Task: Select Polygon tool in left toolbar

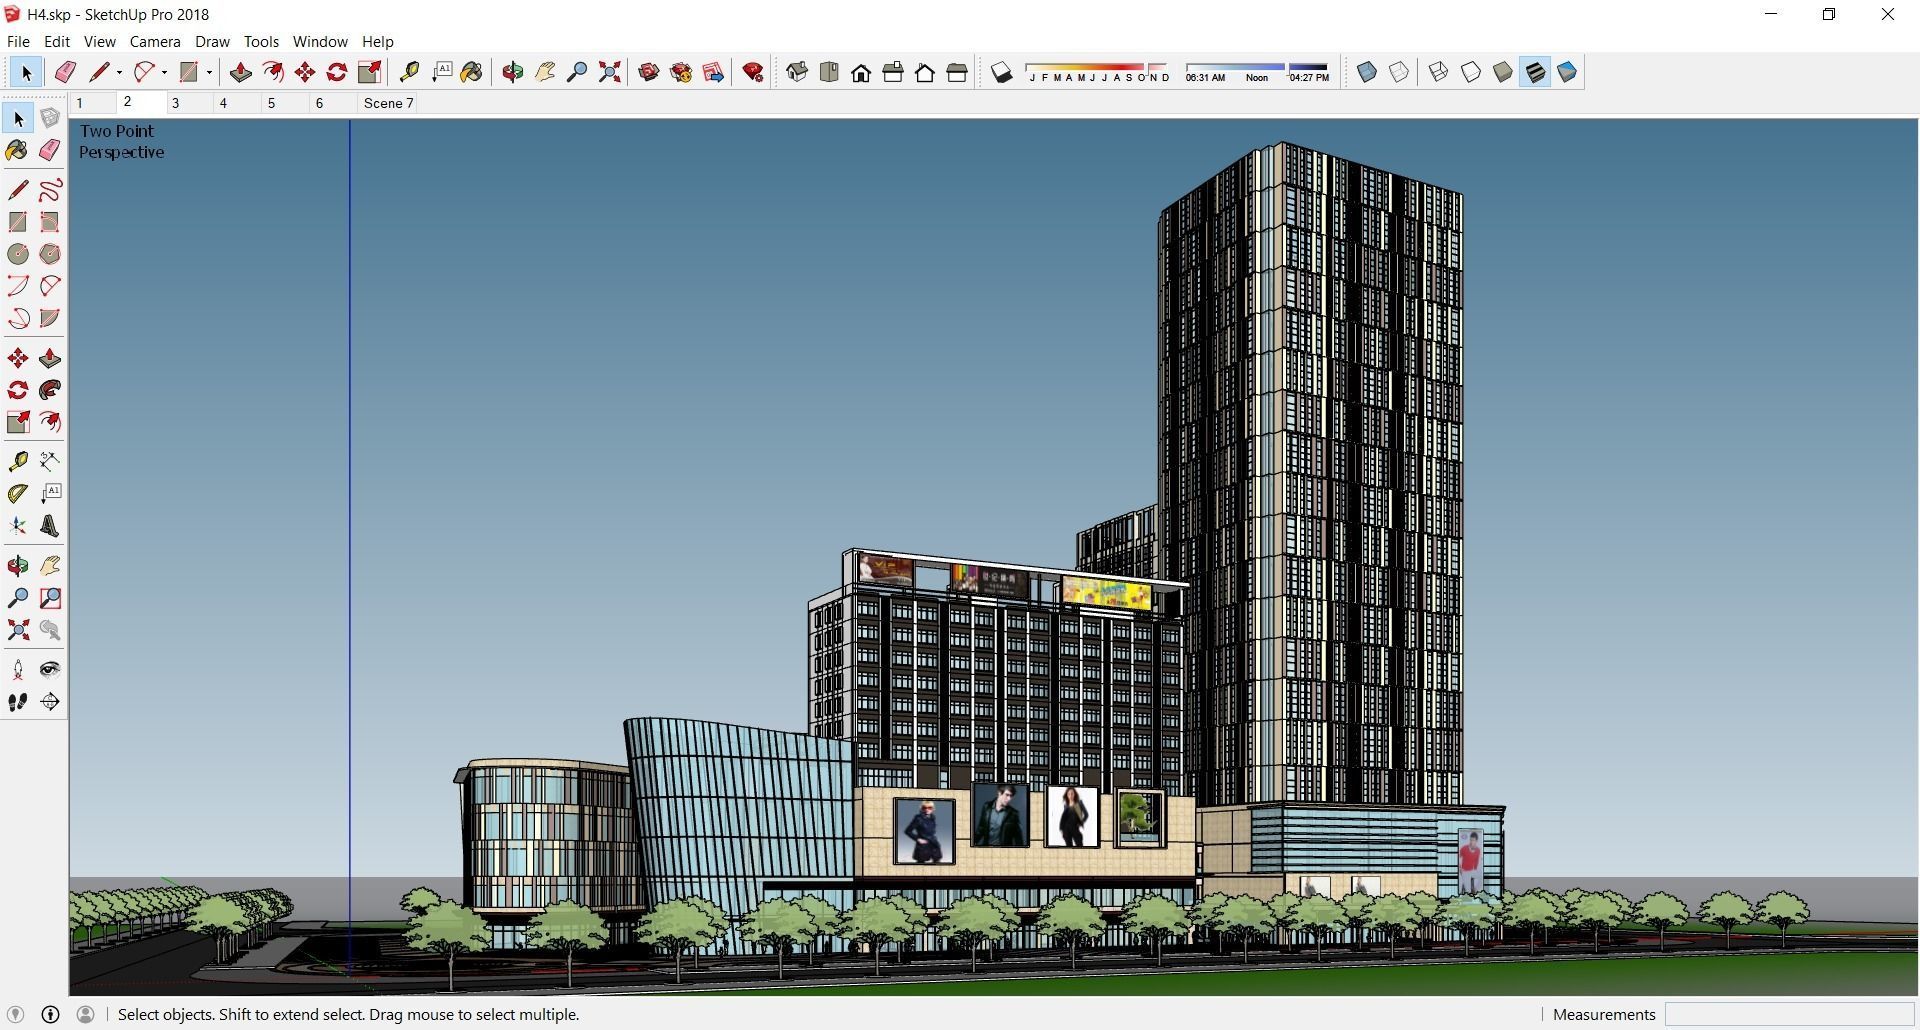Action: (x=50, y=254)
